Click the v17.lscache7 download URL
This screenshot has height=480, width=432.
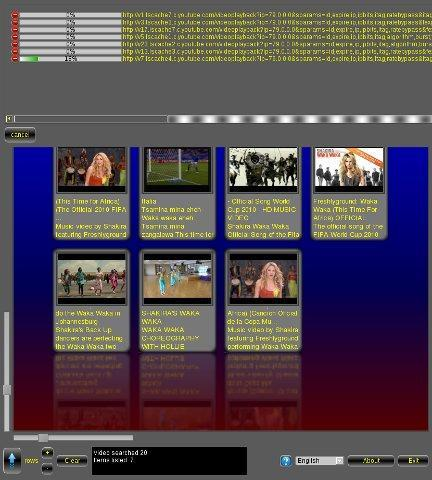277,30
